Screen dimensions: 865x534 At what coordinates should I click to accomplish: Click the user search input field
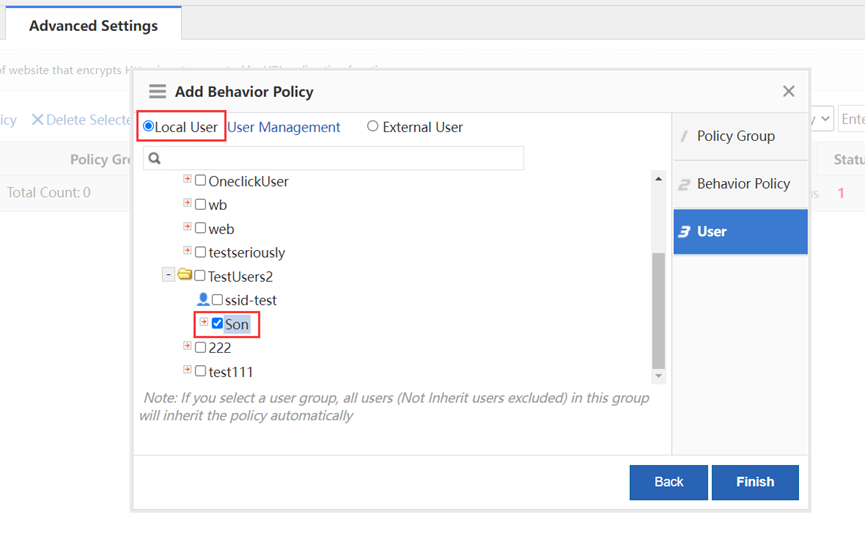click(x=340, y=158)
